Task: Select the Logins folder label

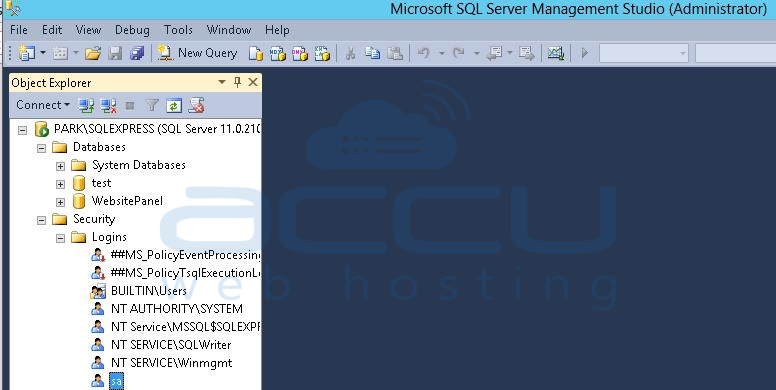Action: coord(109,237)
